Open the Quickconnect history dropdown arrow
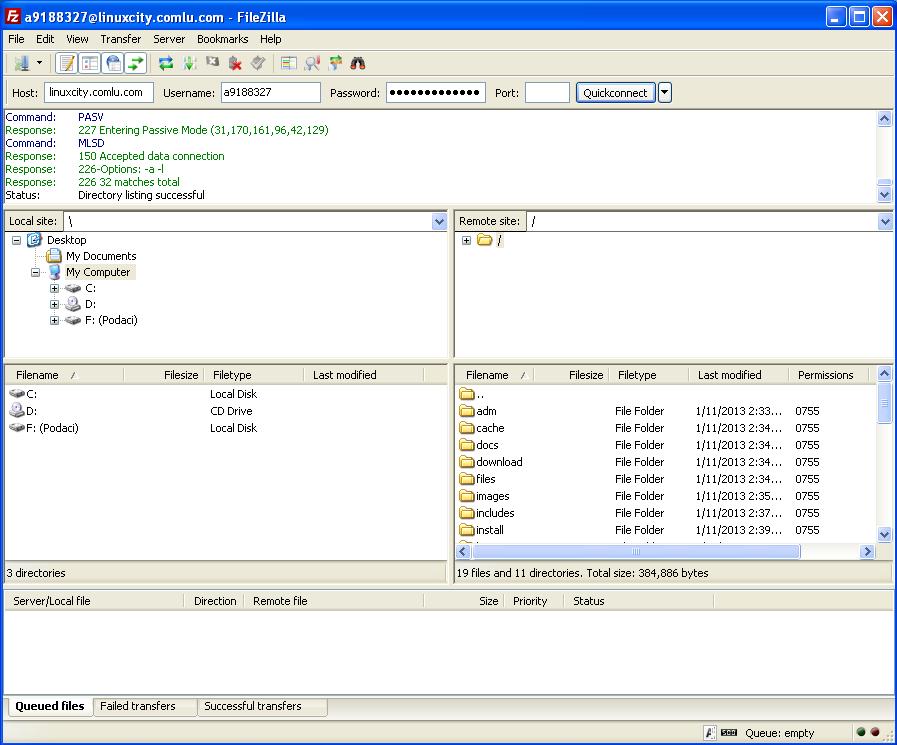This screenshot has width=897, height=745. coord(665,93)
